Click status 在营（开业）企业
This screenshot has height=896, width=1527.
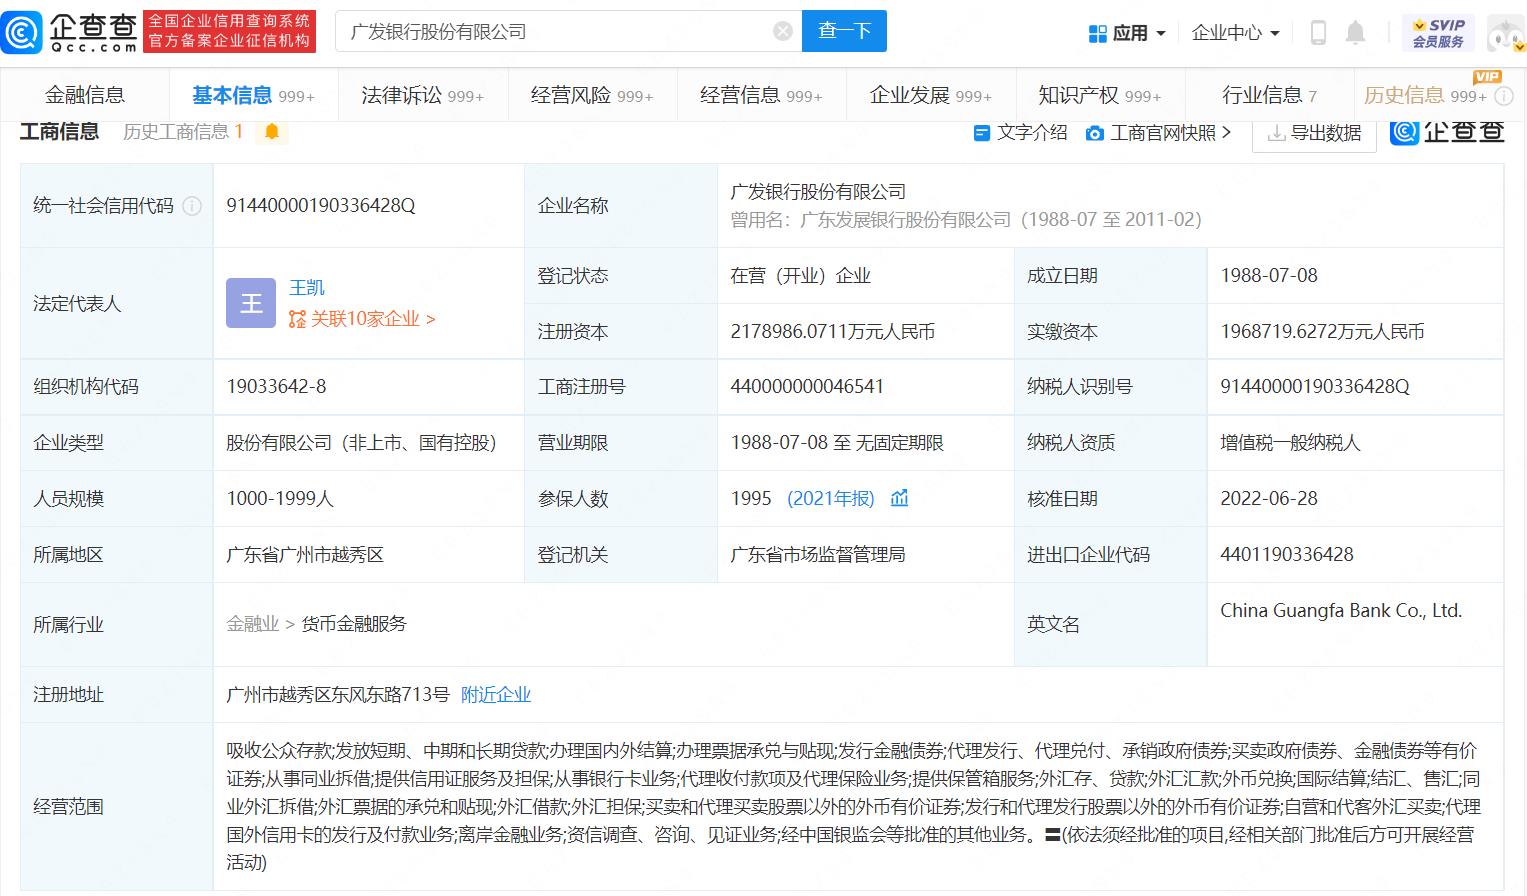click(800, 276)
